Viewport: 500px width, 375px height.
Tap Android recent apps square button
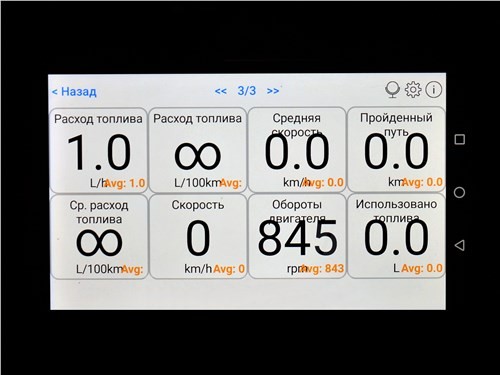point(460,139)
